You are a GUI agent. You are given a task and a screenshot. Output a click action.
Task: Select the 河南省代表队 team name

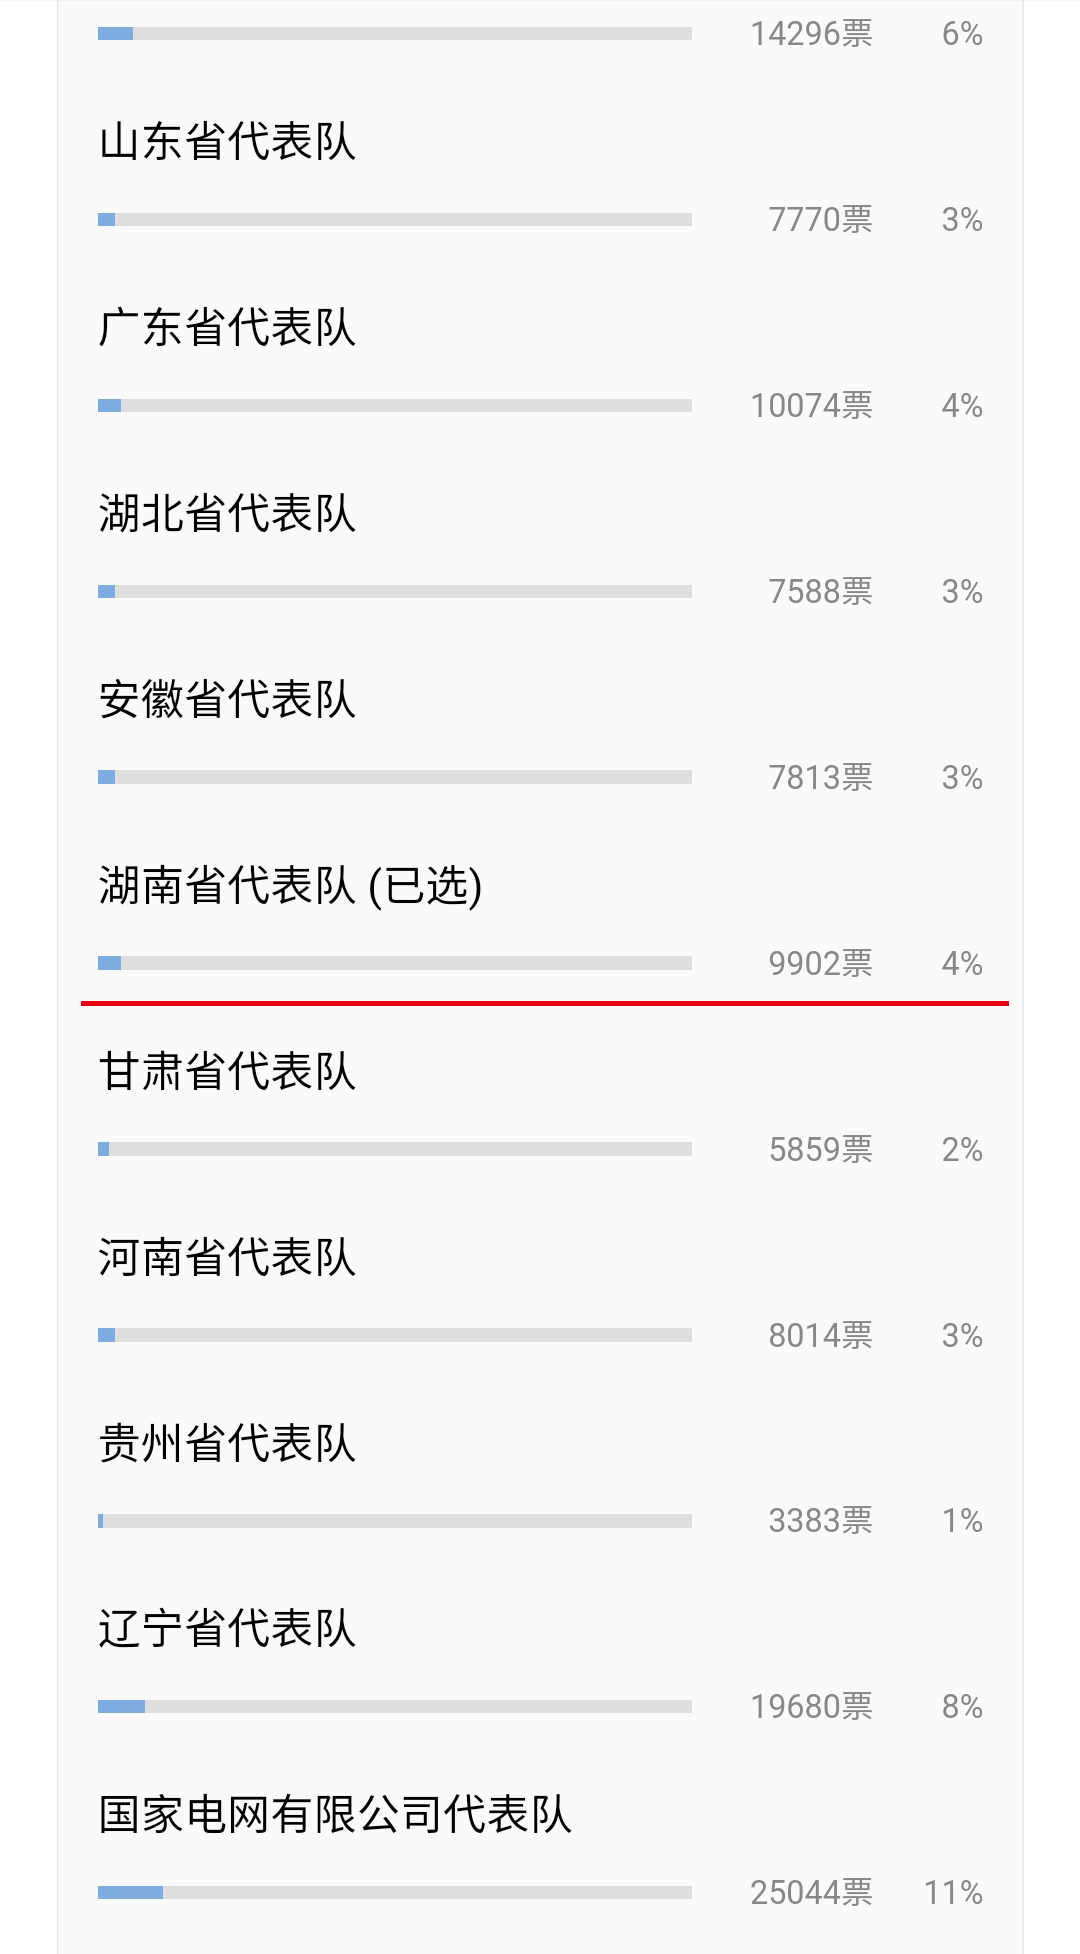(227, 1258)
